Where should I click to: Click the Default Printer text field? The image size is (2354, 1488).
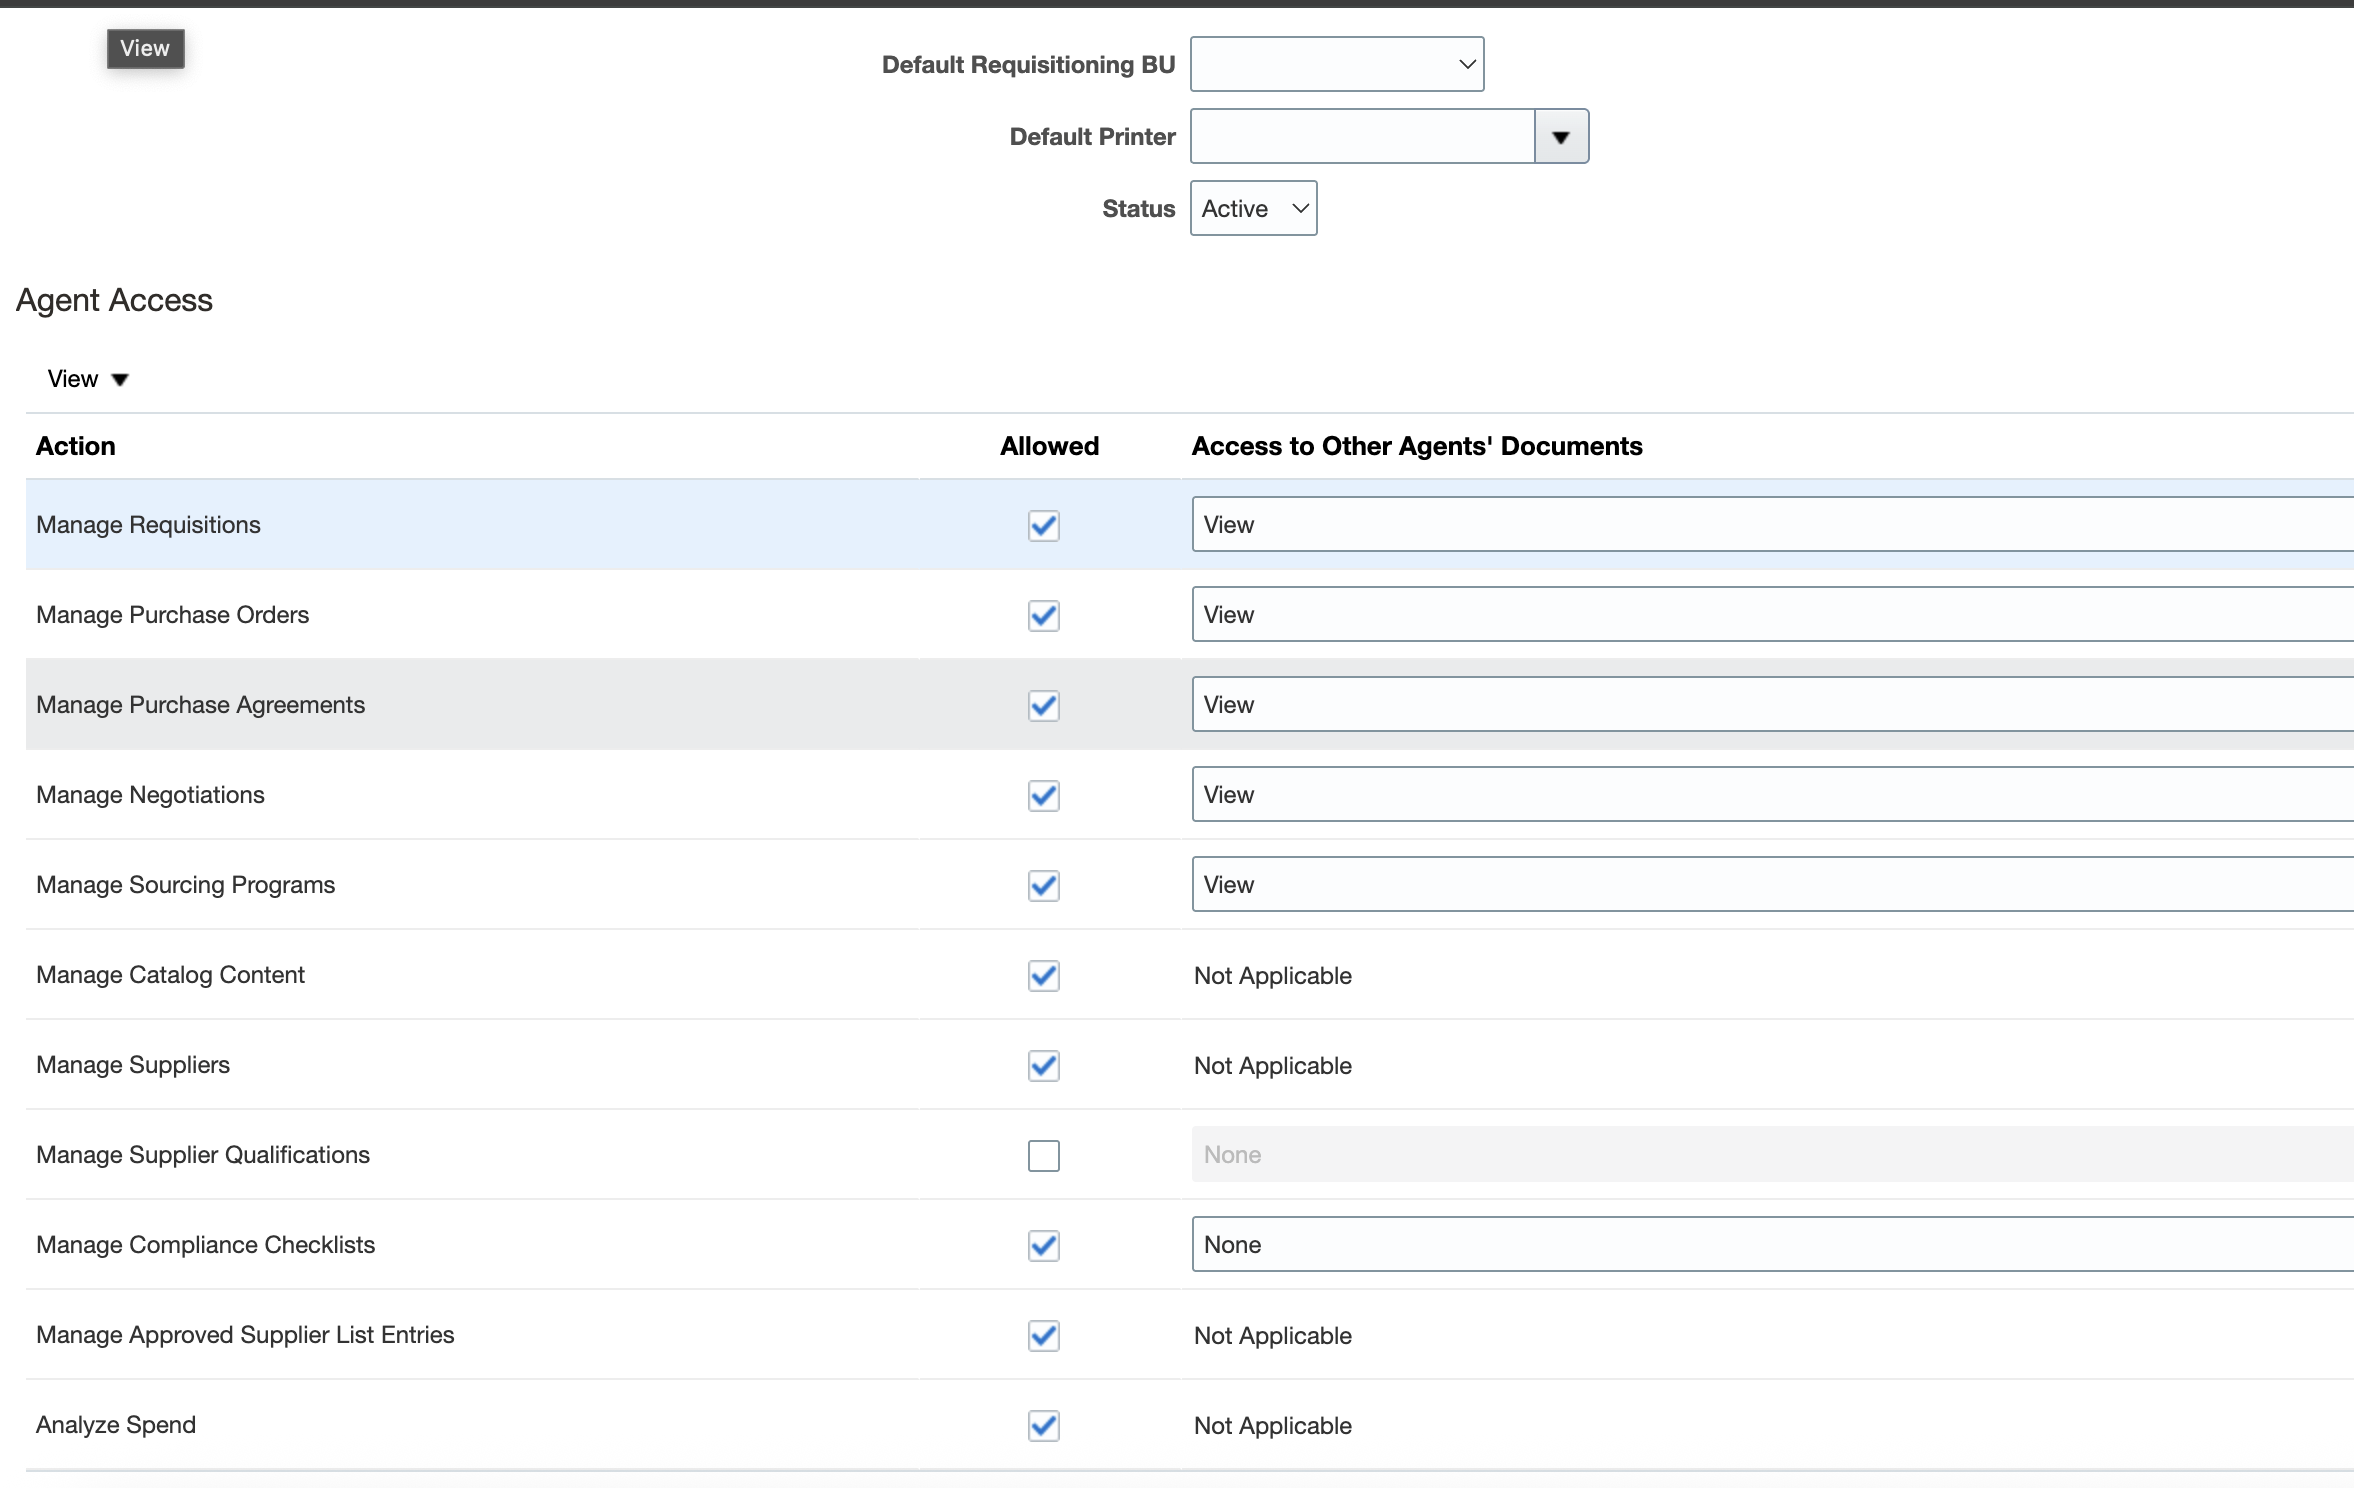click(1362, 137)
